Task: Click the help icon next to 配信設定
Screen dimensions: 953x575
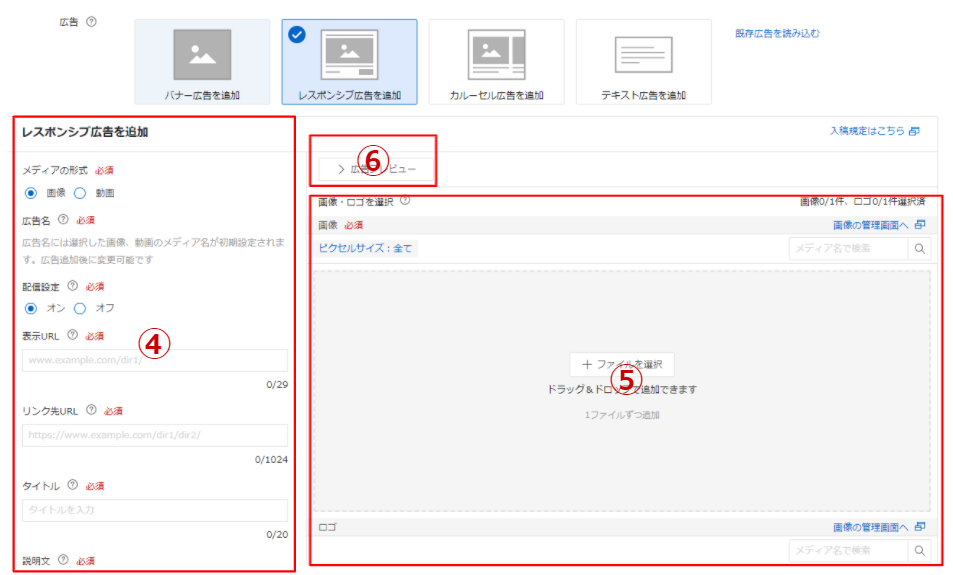Action: pyautogui.click(x=73, y=285)
